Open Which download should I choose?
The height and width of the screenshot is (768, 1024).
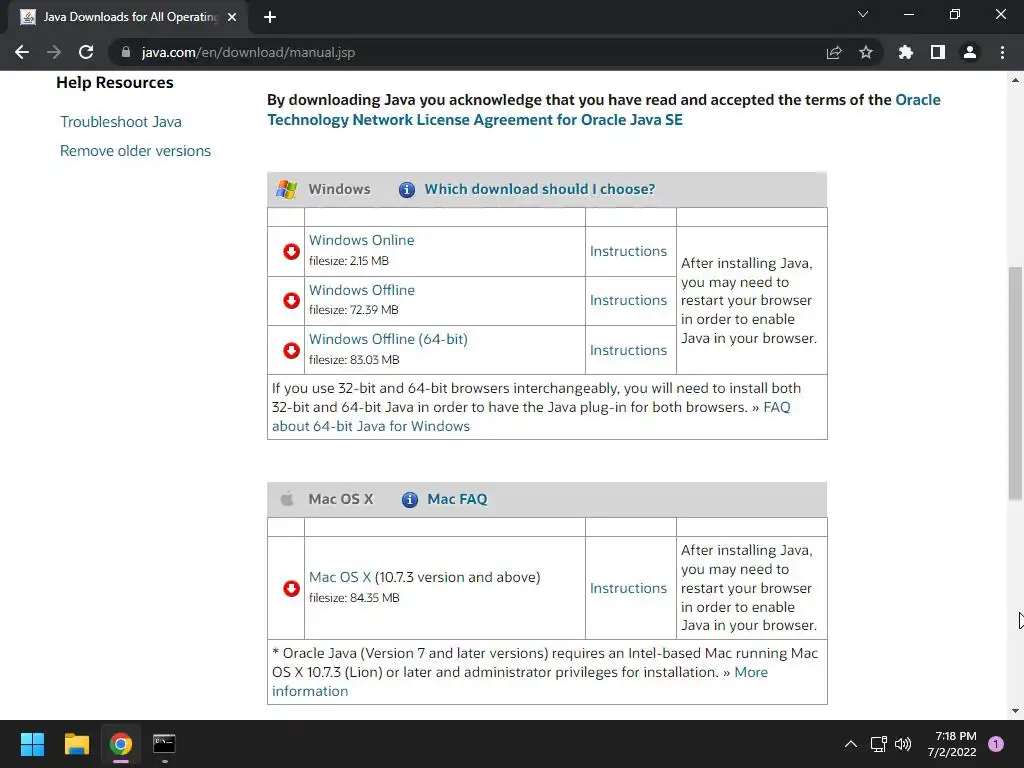(x=539, y=189)
